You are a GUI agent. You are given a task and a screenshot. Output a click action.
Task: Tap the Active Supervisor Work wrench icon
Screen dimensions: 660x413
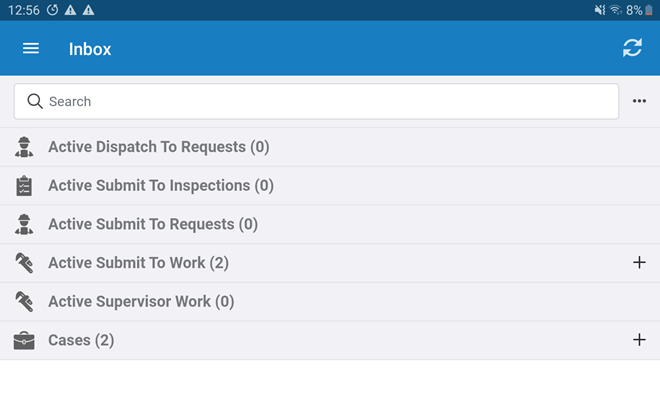[25, 301]
